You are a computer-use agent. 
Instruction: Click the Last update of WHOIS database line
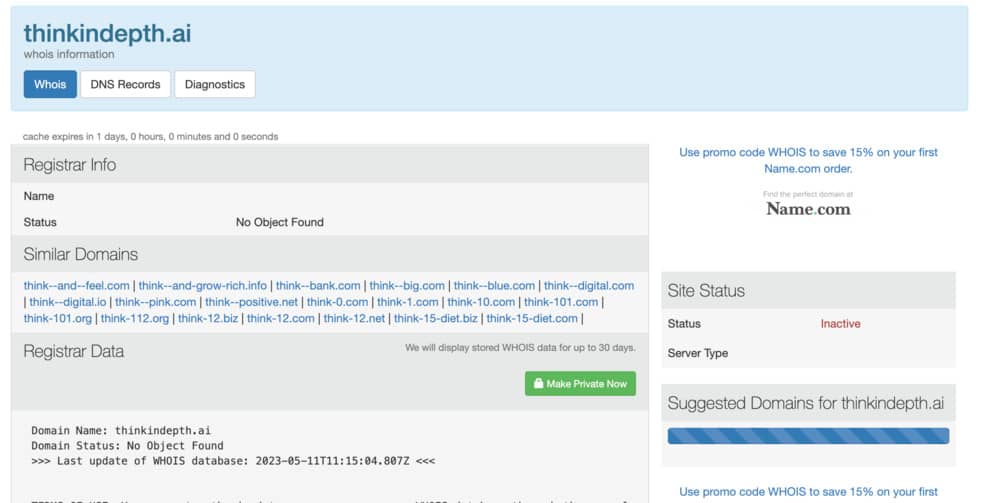coord(233,461)
